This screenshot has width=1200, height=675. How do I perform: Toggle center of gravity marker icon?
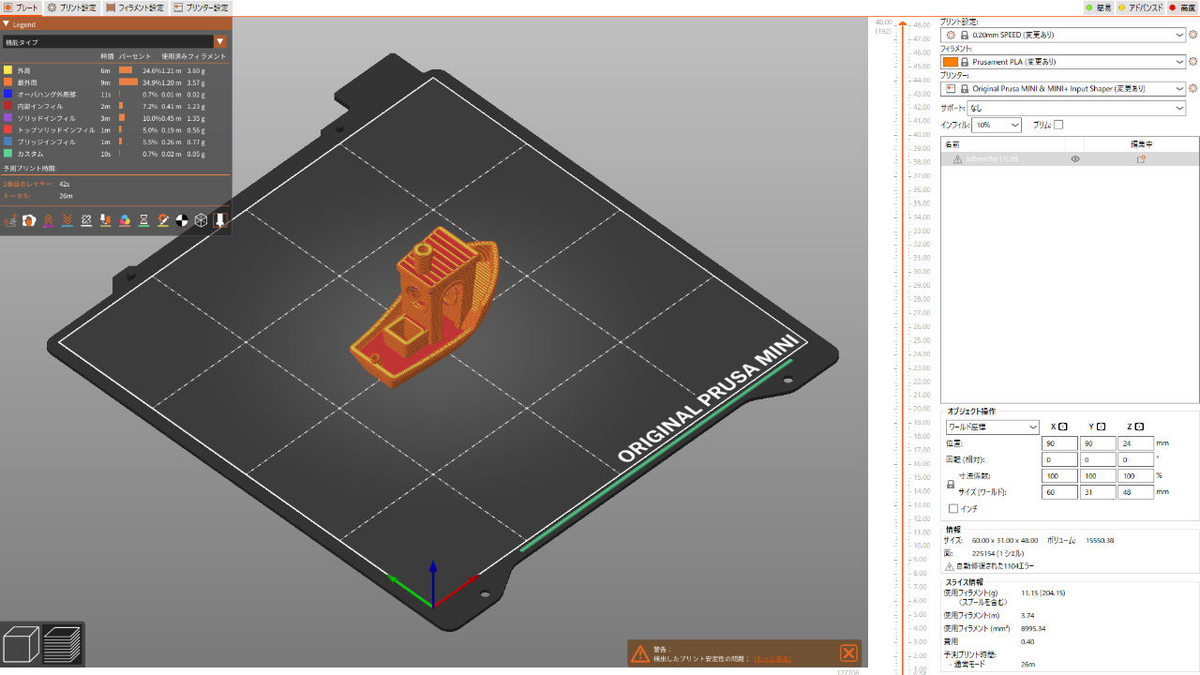[x=182, y=220]
